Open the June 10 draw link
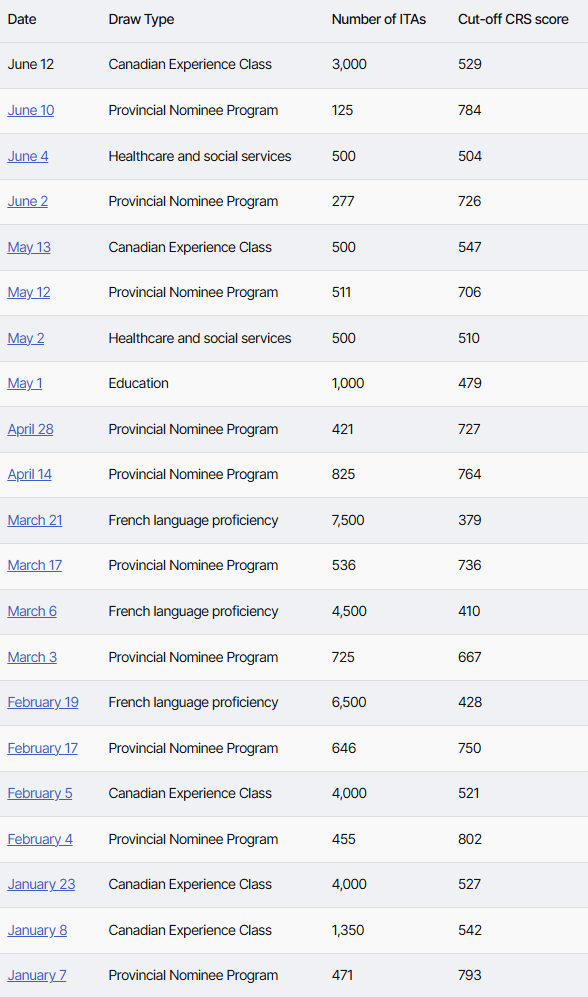This screenshot has width=588, height=997. [31, 110]
